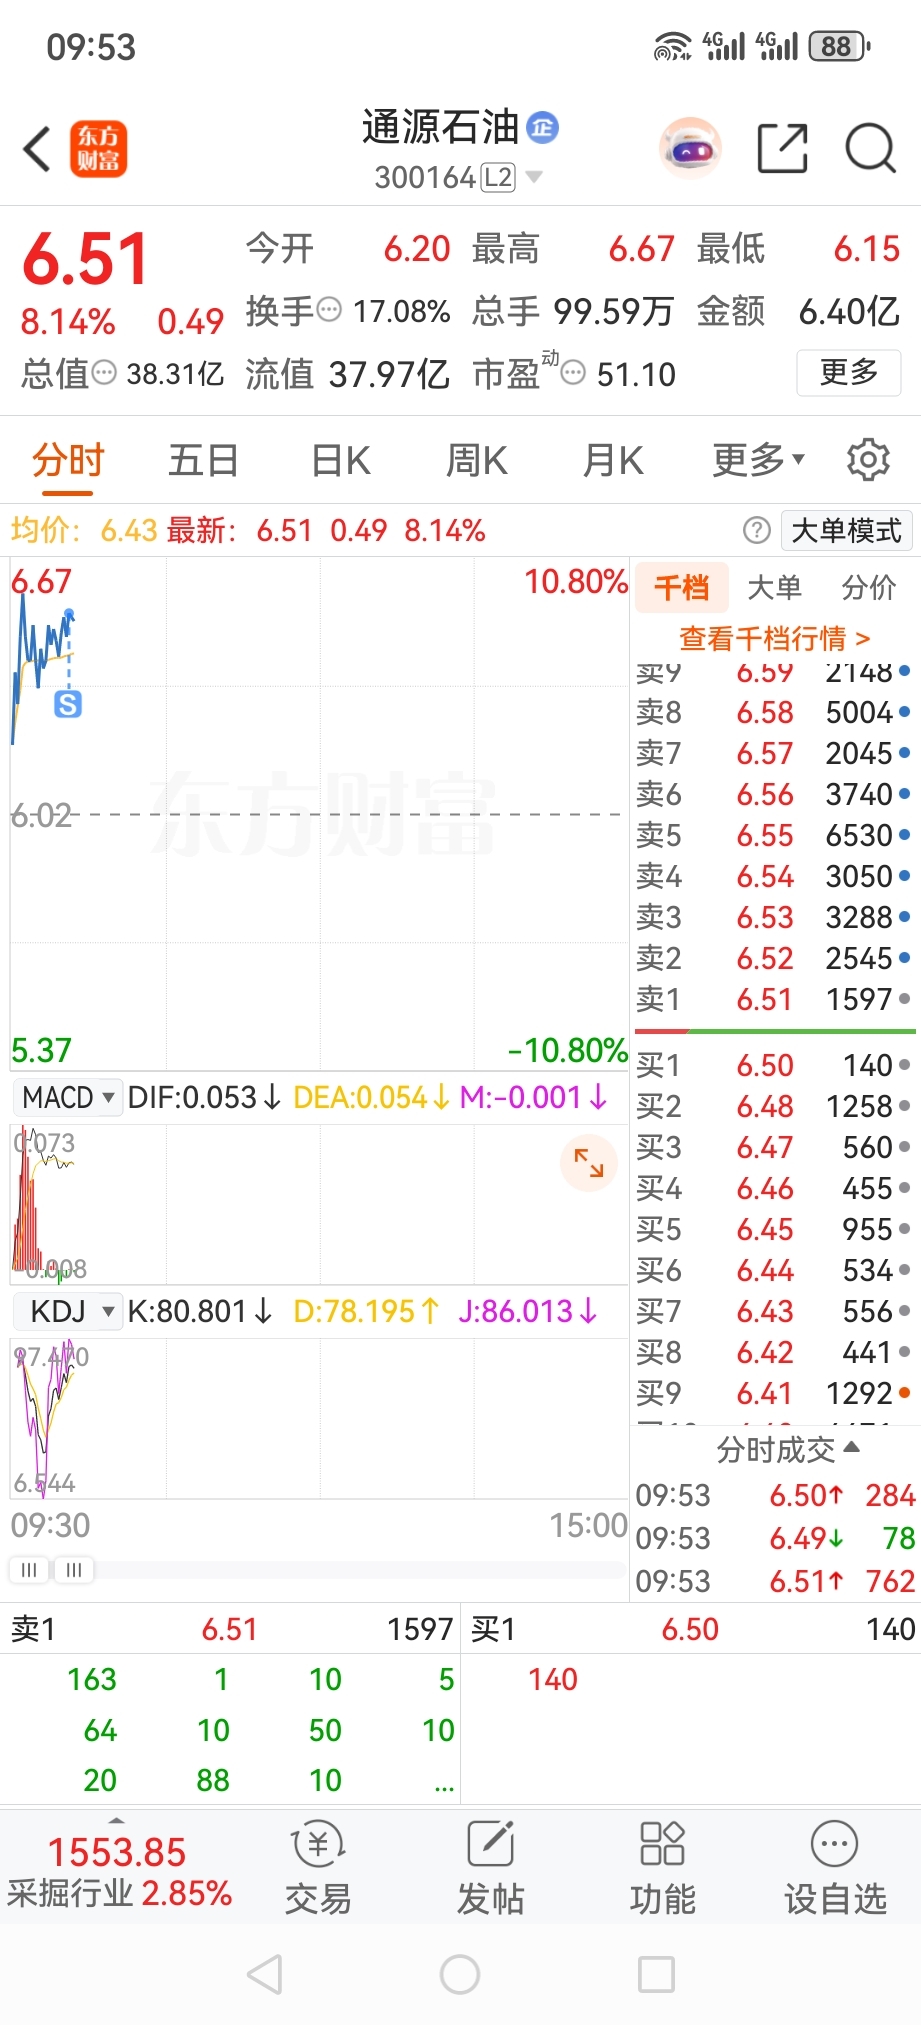
Task: Tap the back arrow icon
Action: click(x=38, y=149)
